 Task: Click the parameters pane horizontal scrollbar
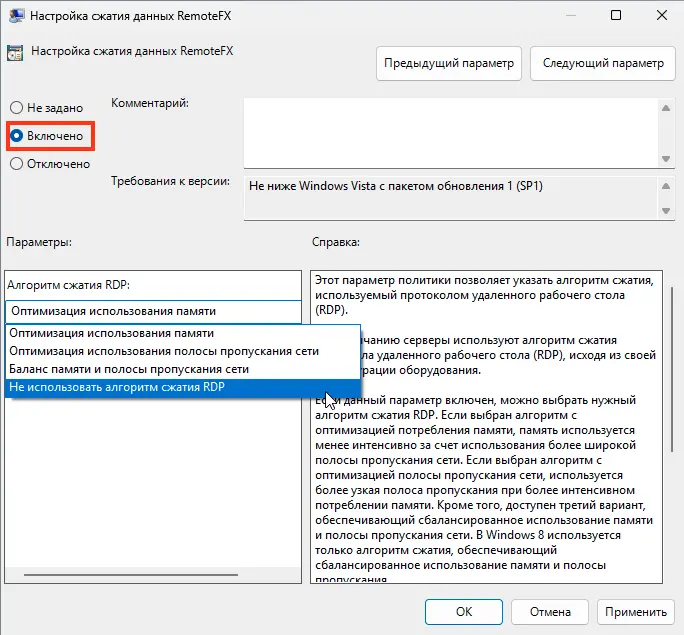131,575
